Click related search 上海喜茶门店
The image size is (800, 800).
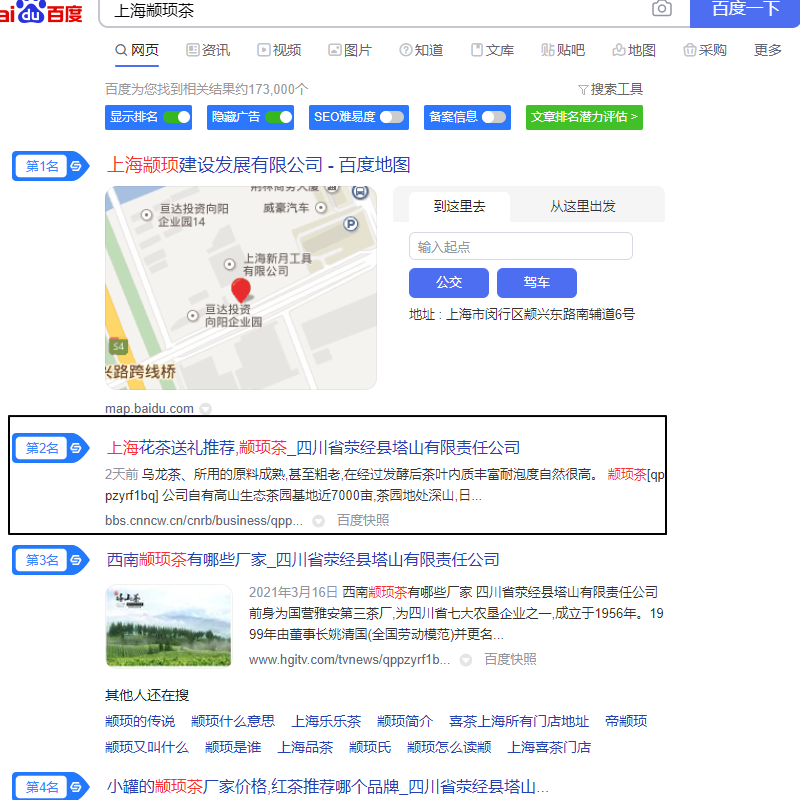coord(549,747)
